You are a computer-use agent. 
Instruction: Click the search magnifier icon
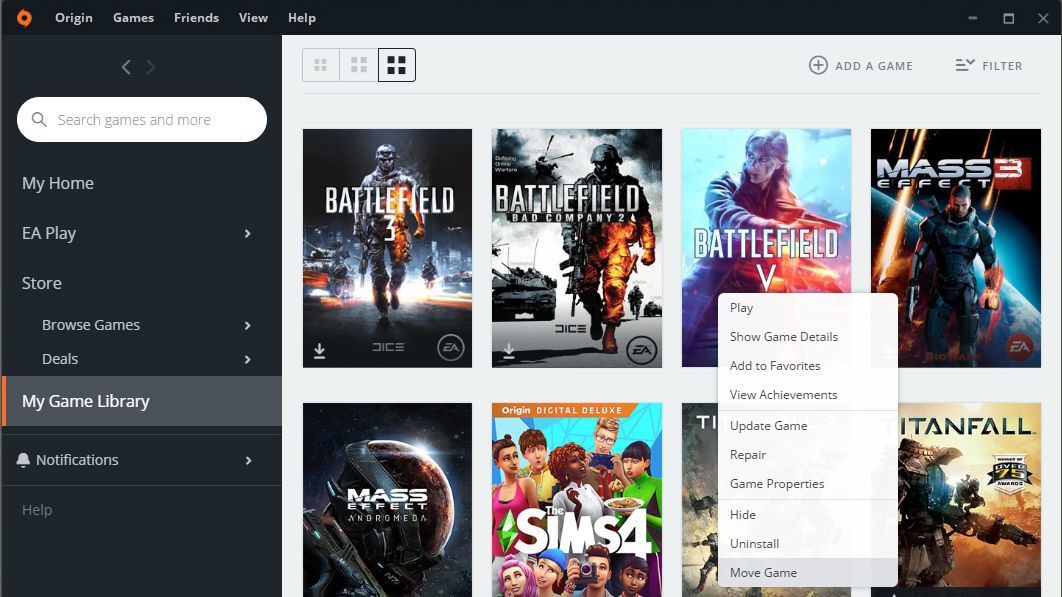pos(39,120)
